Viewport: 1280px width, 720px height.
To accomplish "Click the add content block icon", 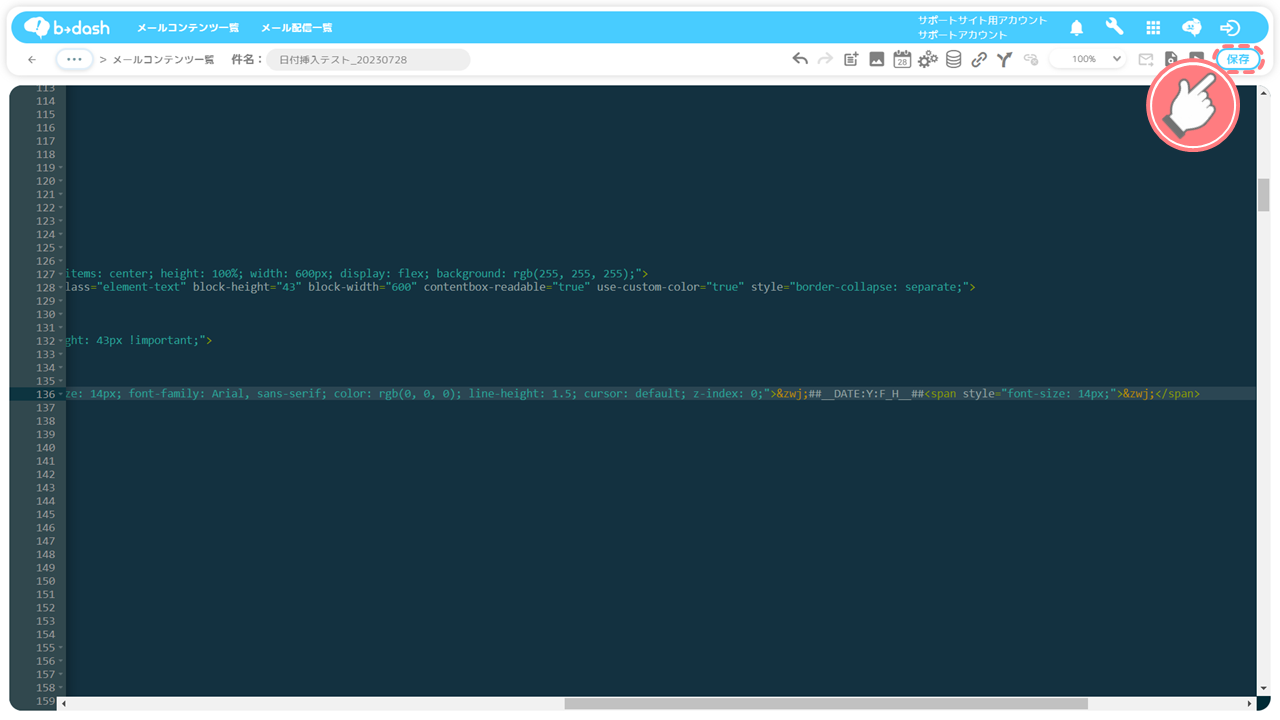I will pyautogui.click(x=851, y=59).
